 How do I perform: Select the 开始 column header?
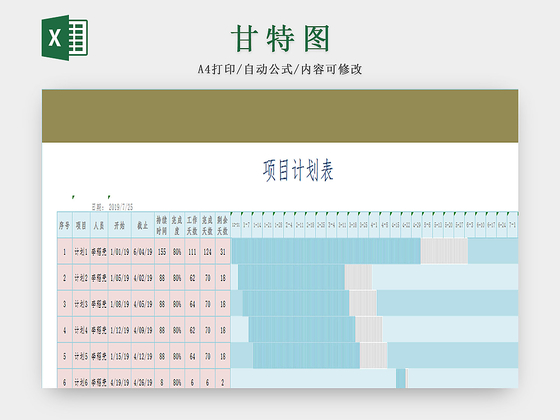pyautogui.click(x=120, y=225)
